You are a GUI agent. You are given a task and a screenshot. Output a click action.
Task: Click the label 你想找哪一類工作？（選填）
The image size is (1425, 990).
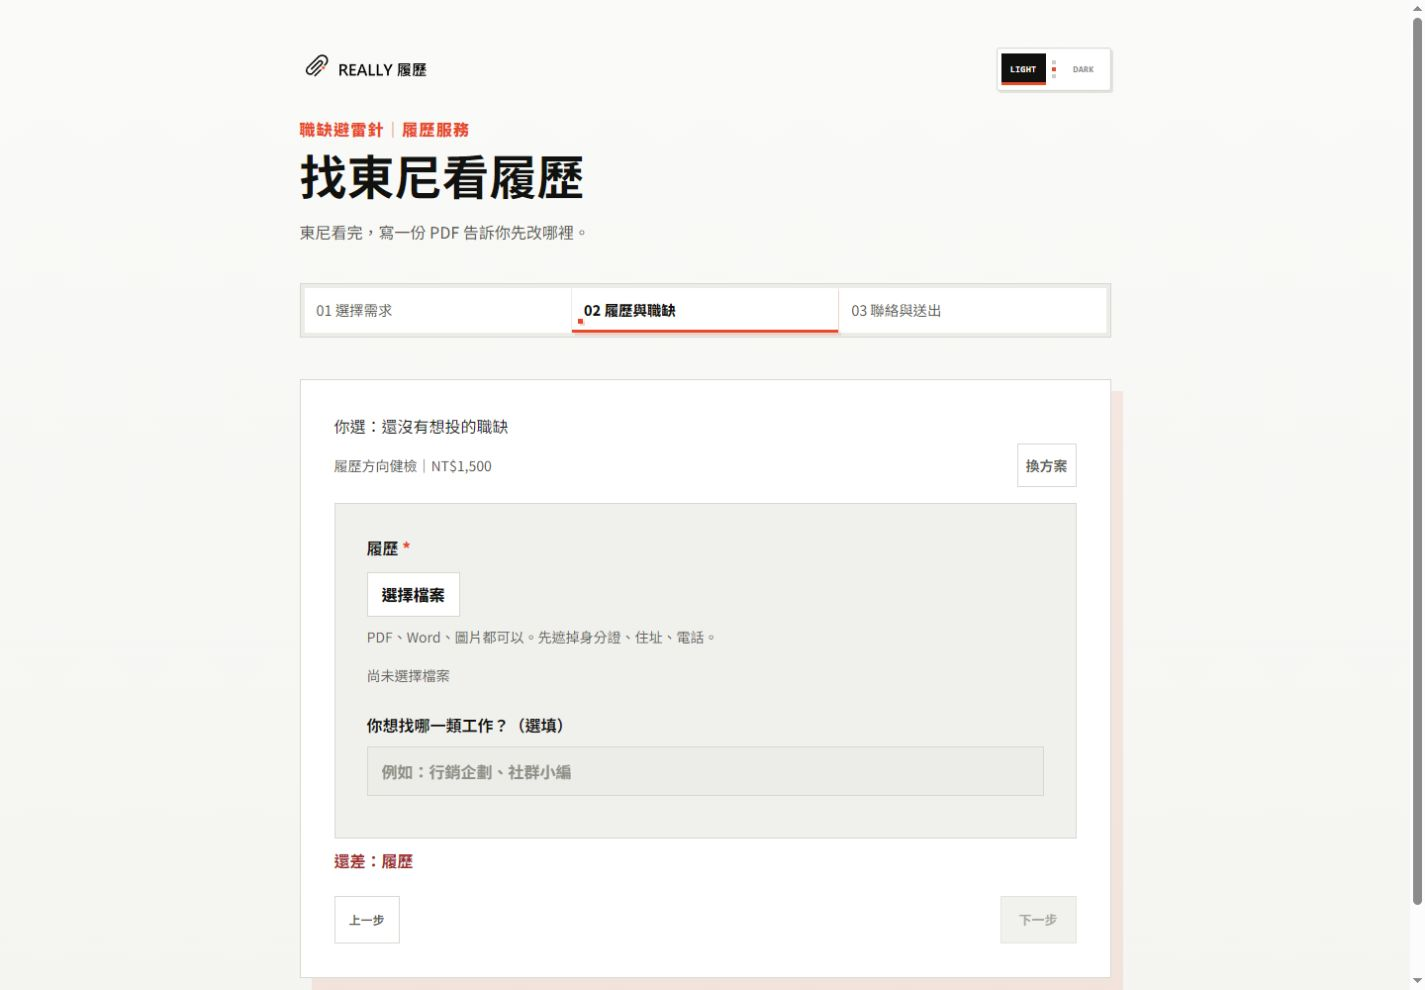pos(468,726)
